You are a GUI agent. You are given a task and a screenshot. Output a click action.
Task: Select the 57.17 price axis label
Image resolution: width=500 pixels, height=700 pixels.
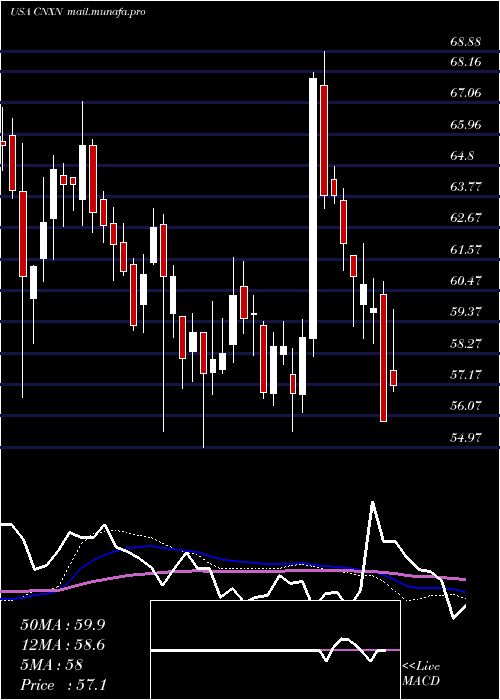[x=466, y=375]
